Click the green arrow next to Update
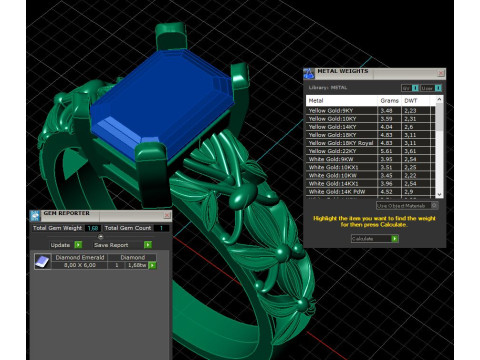The image size is (480, 360). (78, 245)
